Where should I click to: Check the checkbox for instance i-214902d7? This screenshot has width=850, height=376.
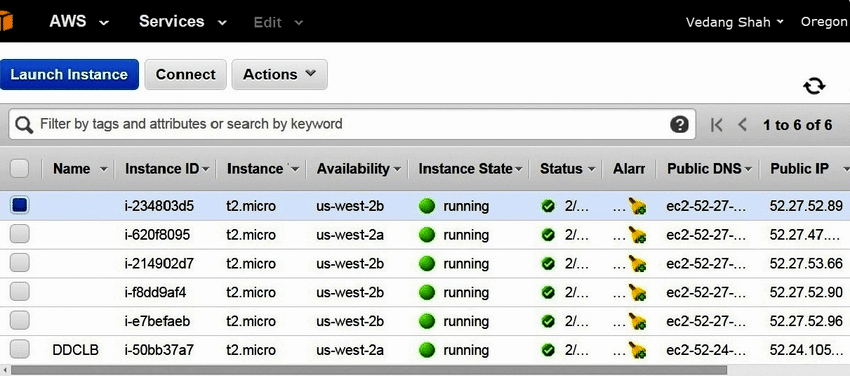pyautogui.click(x=20, y=263)
